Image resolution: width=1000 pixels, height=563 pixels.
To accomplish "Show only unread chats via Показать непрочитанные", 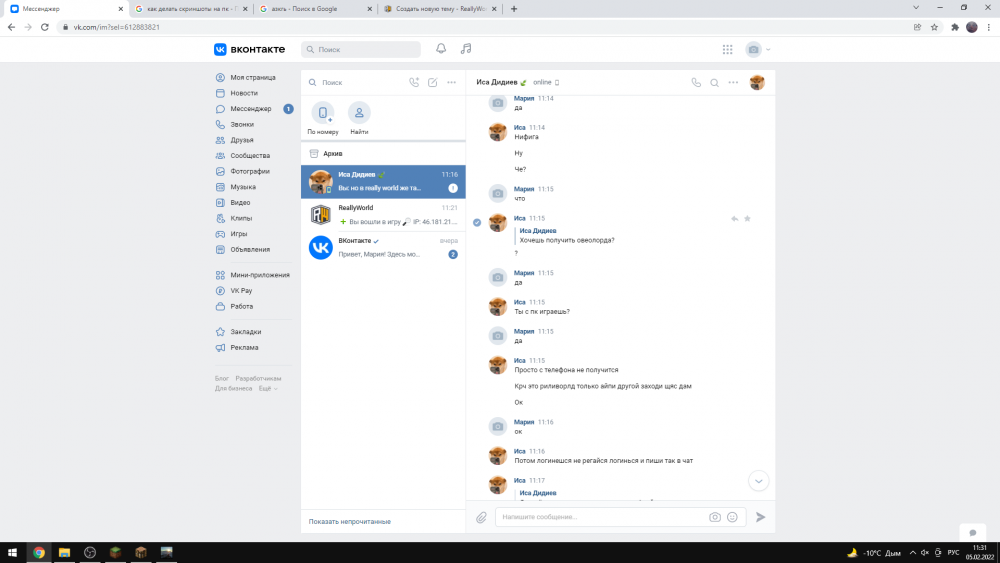I will pyautogui.click(x=349, y=522).
